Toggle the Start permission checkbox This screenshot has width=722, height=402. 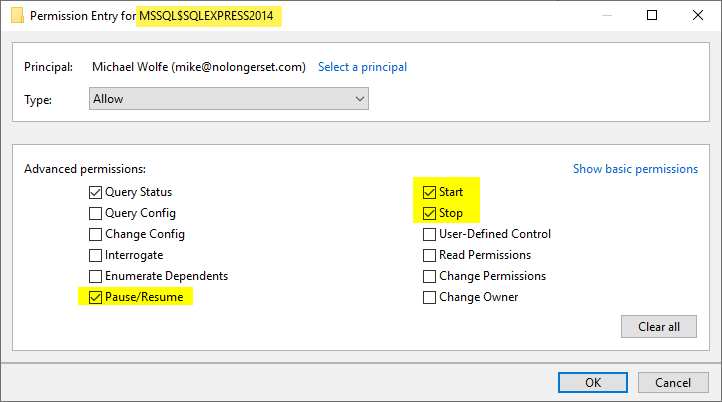tap(429, 192)
